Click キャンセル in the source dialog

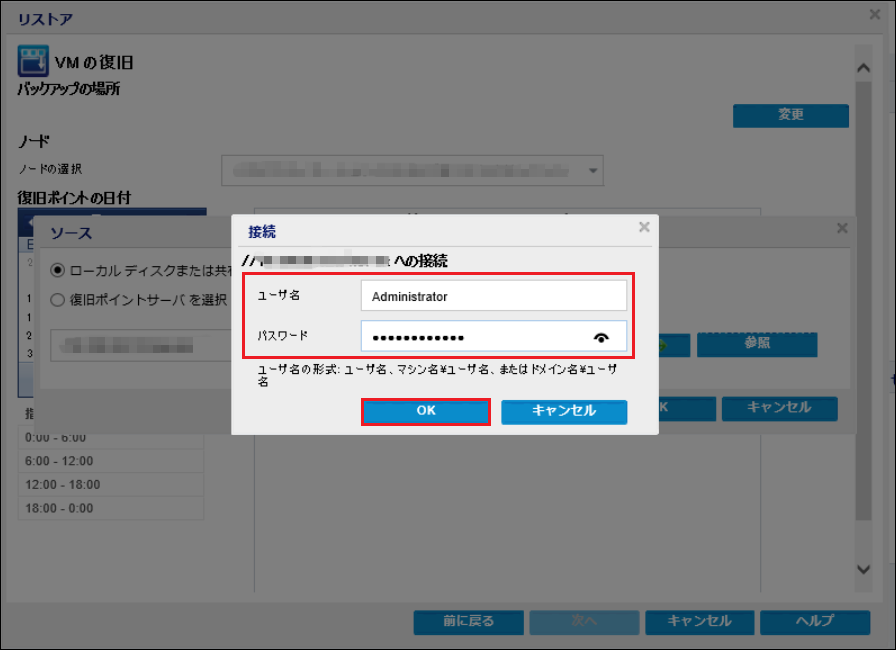click(x=779, y=408)
